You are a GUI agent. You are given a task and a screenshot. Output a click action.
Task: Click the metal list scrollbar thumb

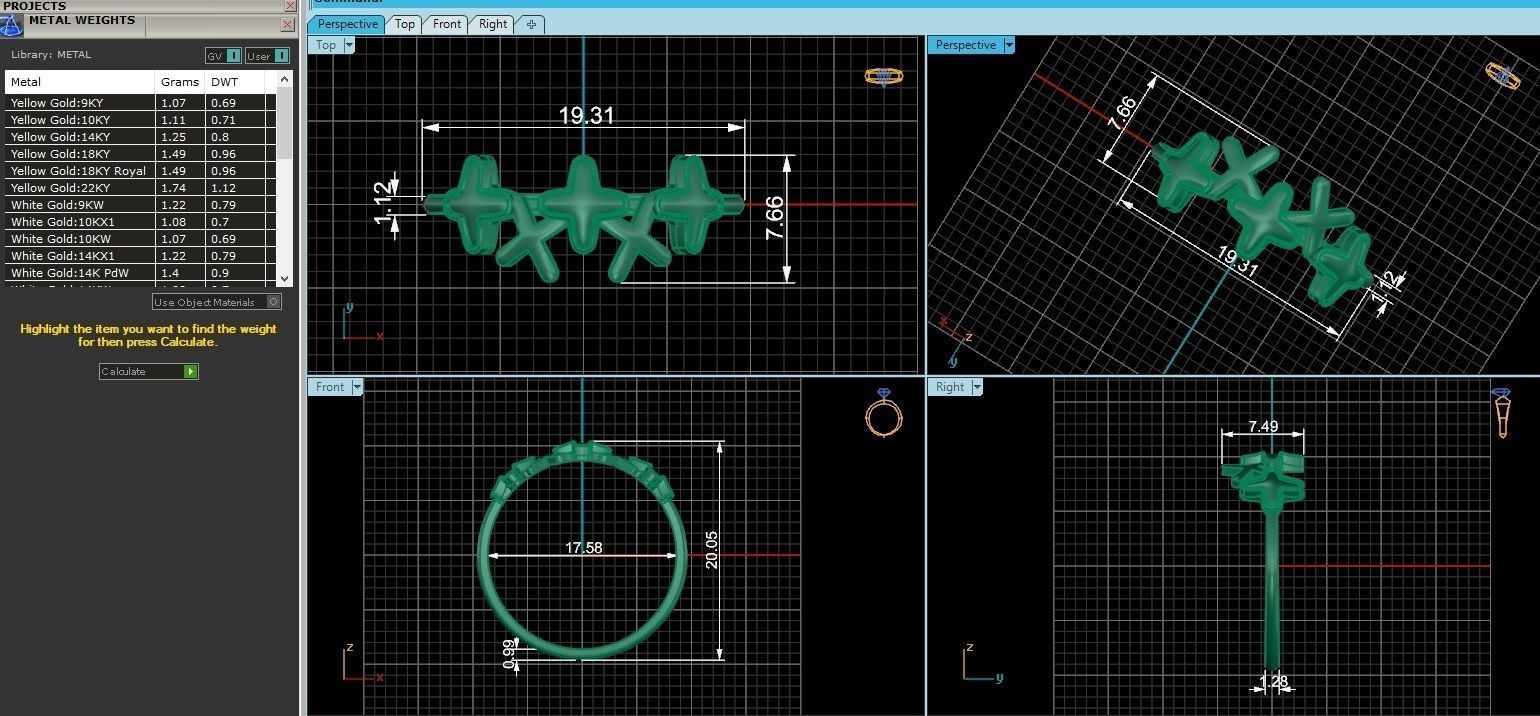285,125
